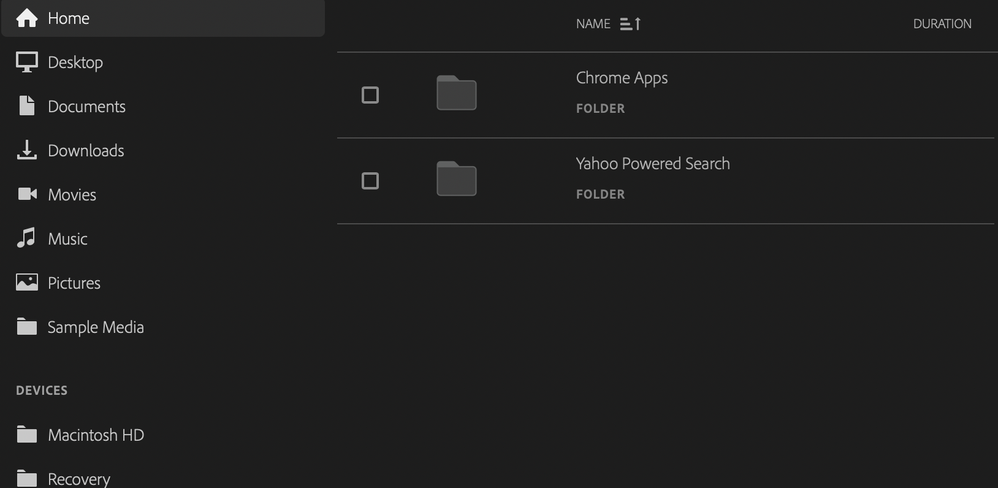The height and width of the screenshot is (488, 998).
Task: Click the NAME column header
Action: pyautogui.click(x=593, y=24)
